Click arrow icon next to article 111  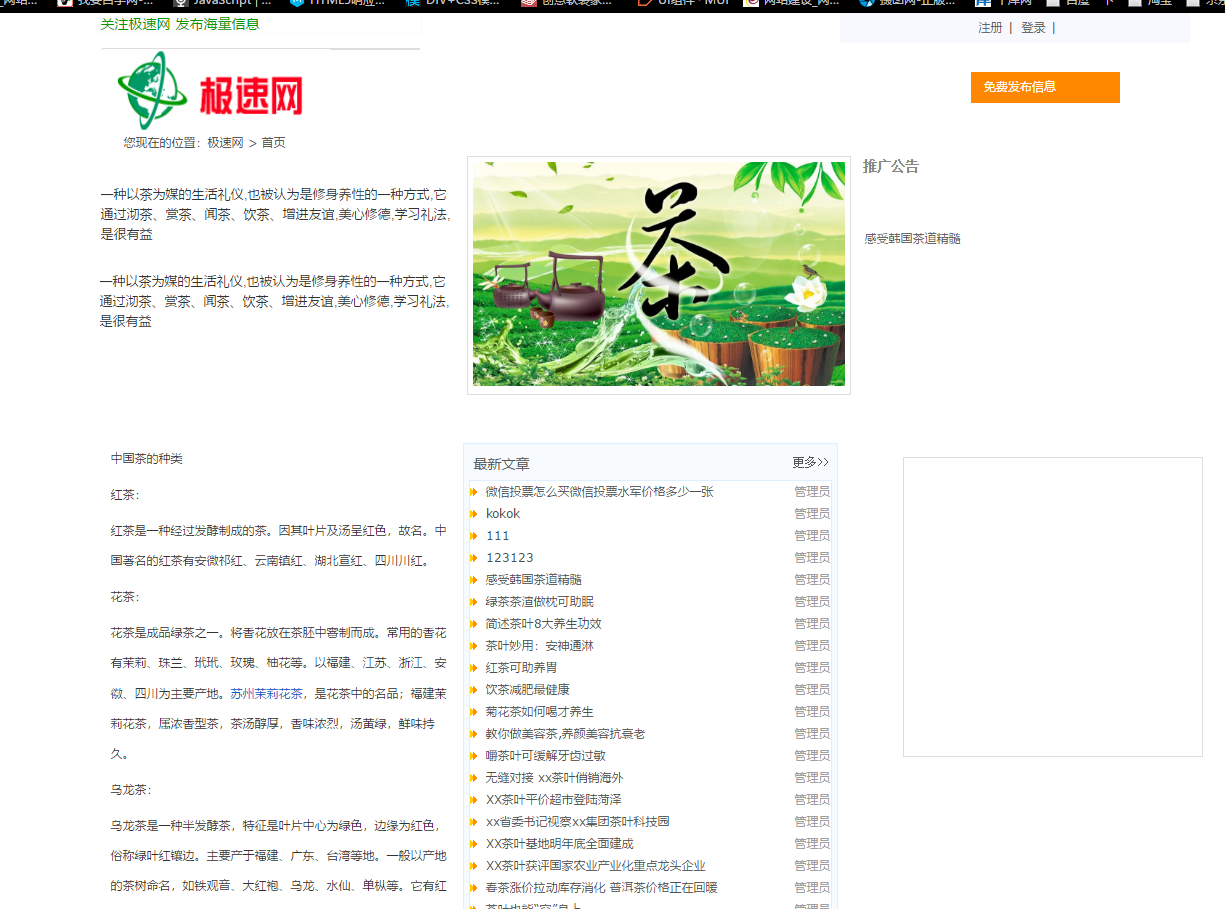[x=474, y=536]
